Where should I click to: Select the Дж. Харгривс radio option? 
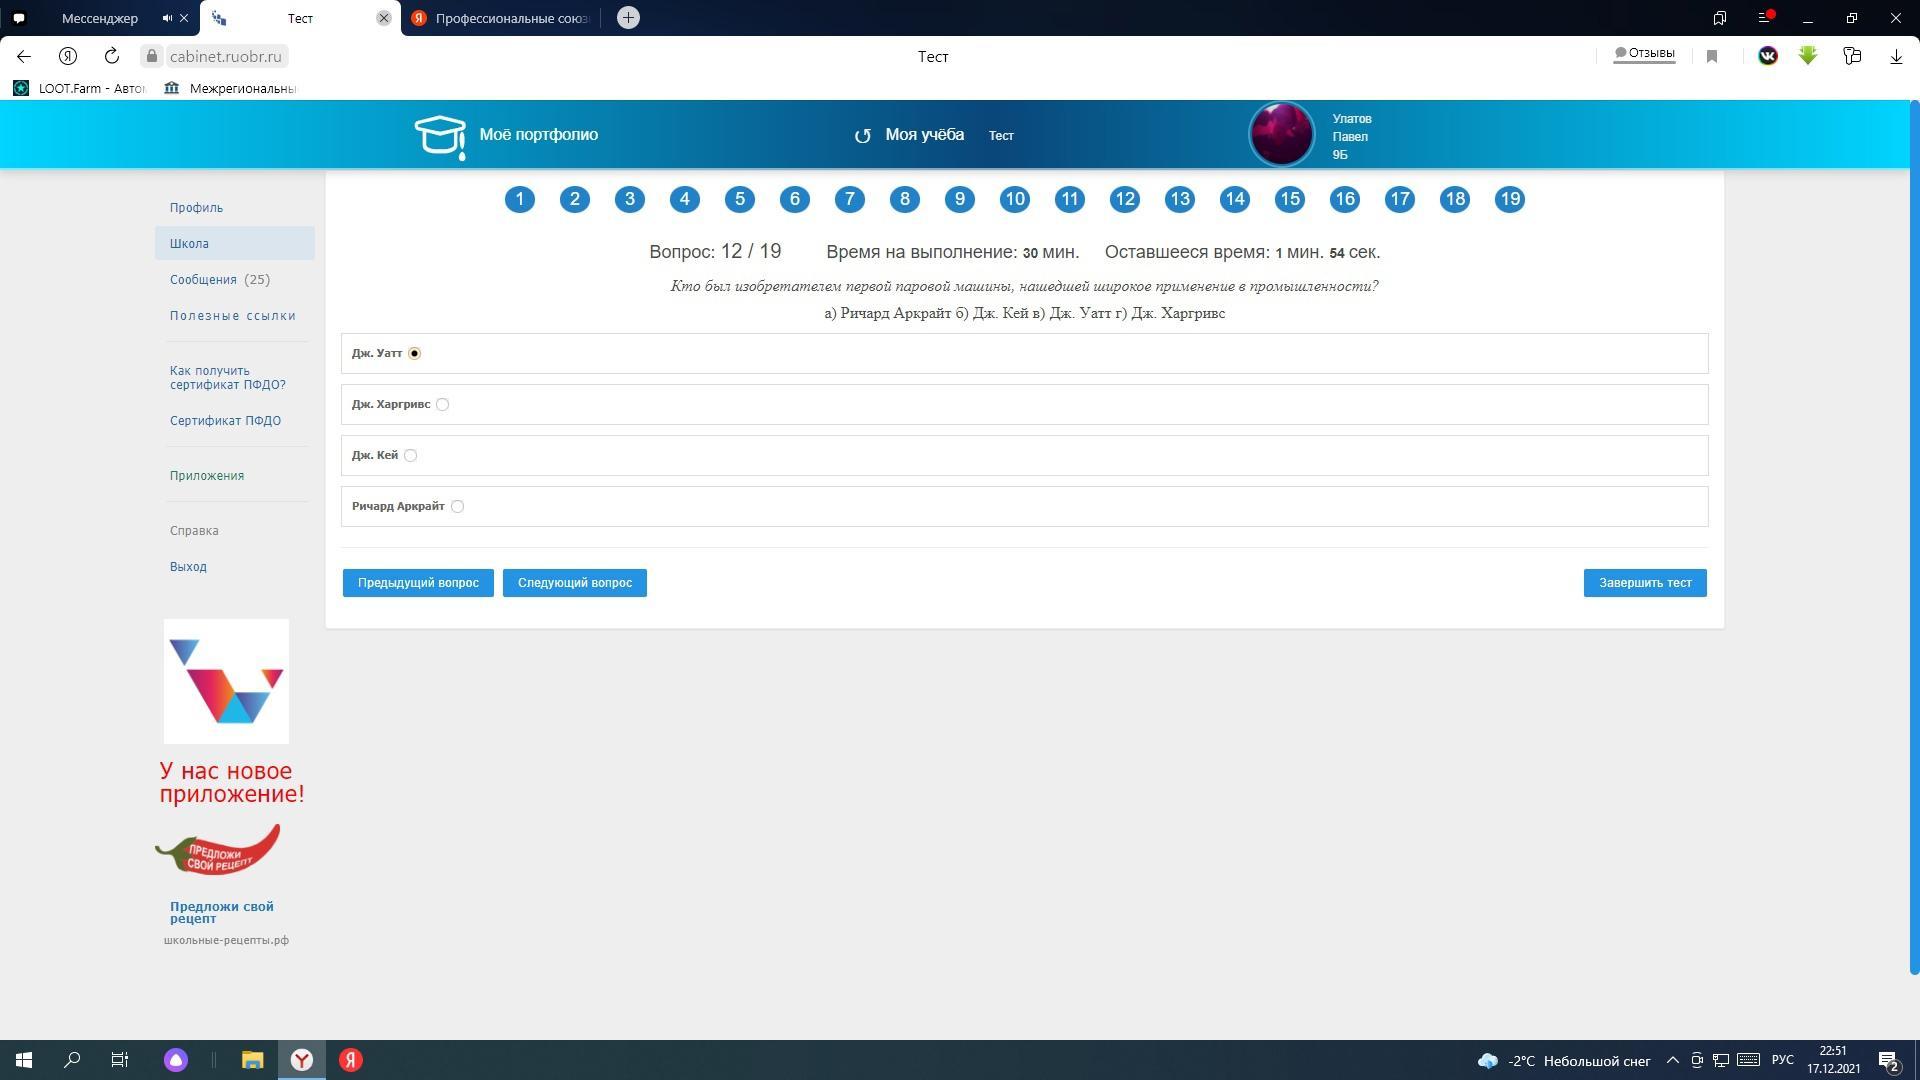(x=442, y=405)
